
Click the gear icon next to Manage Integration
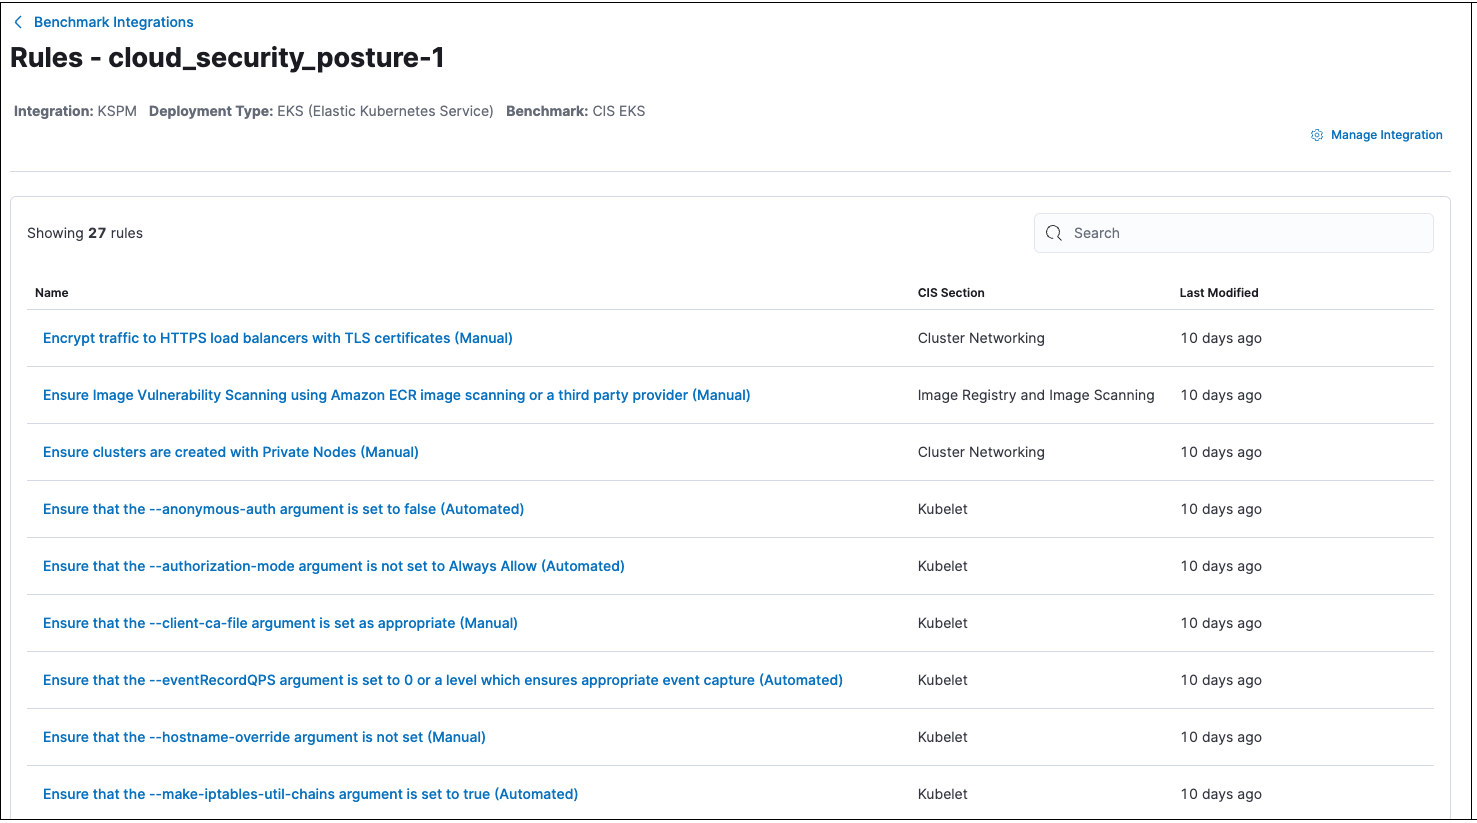coord(1316,134)
